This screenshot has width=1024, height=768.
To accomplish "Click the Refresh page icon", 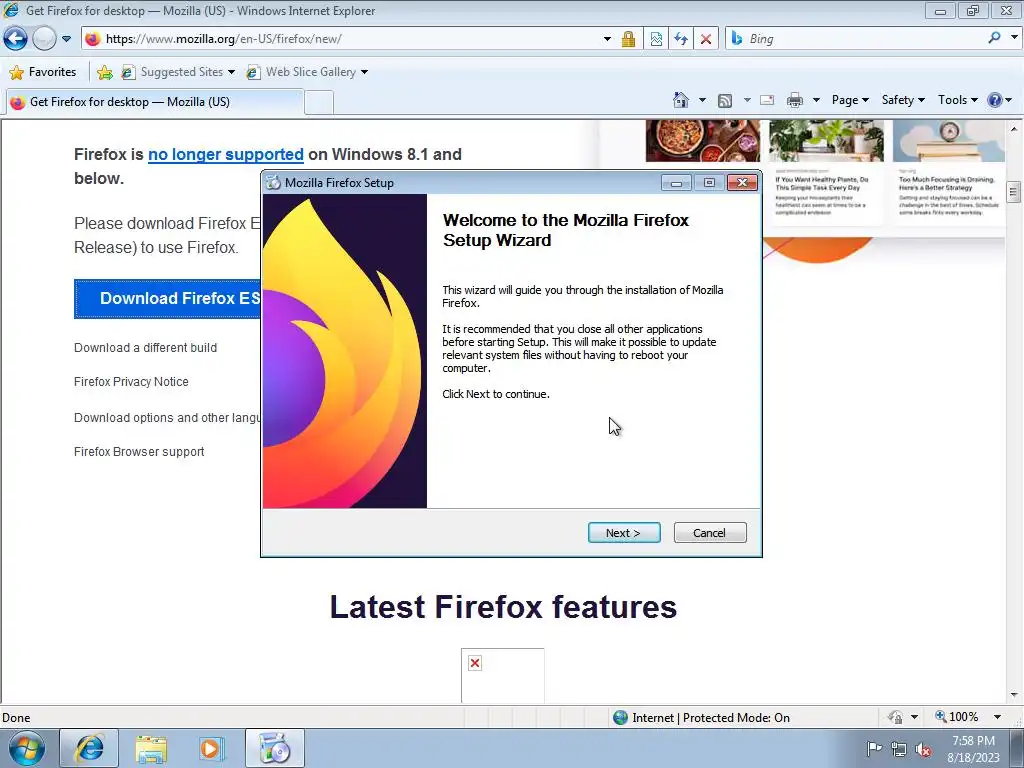I will 680,39.
